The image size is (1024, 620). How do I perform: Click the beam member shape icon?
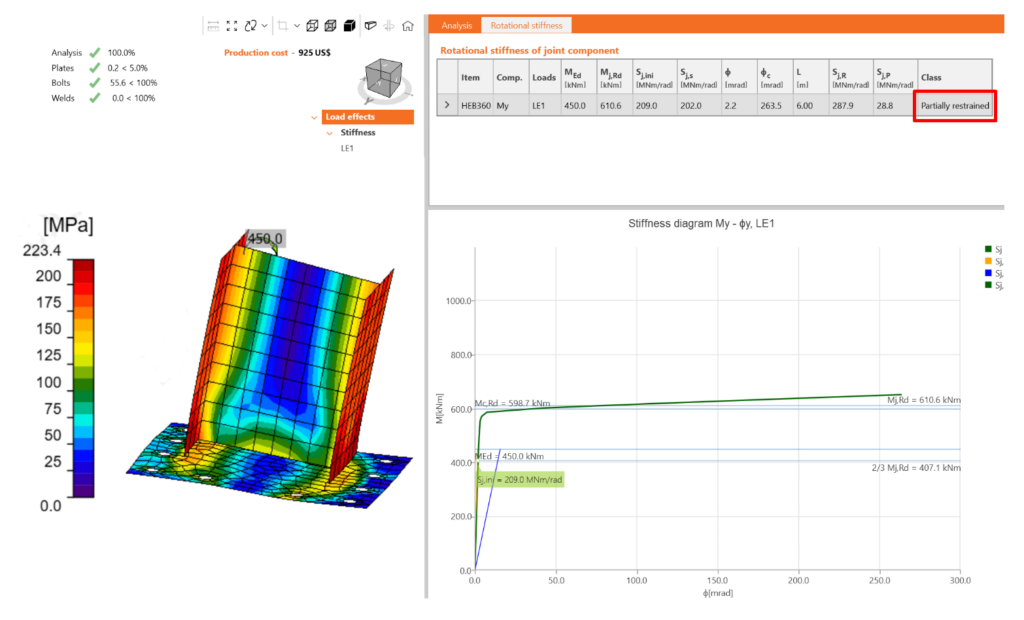click(371, 26)
